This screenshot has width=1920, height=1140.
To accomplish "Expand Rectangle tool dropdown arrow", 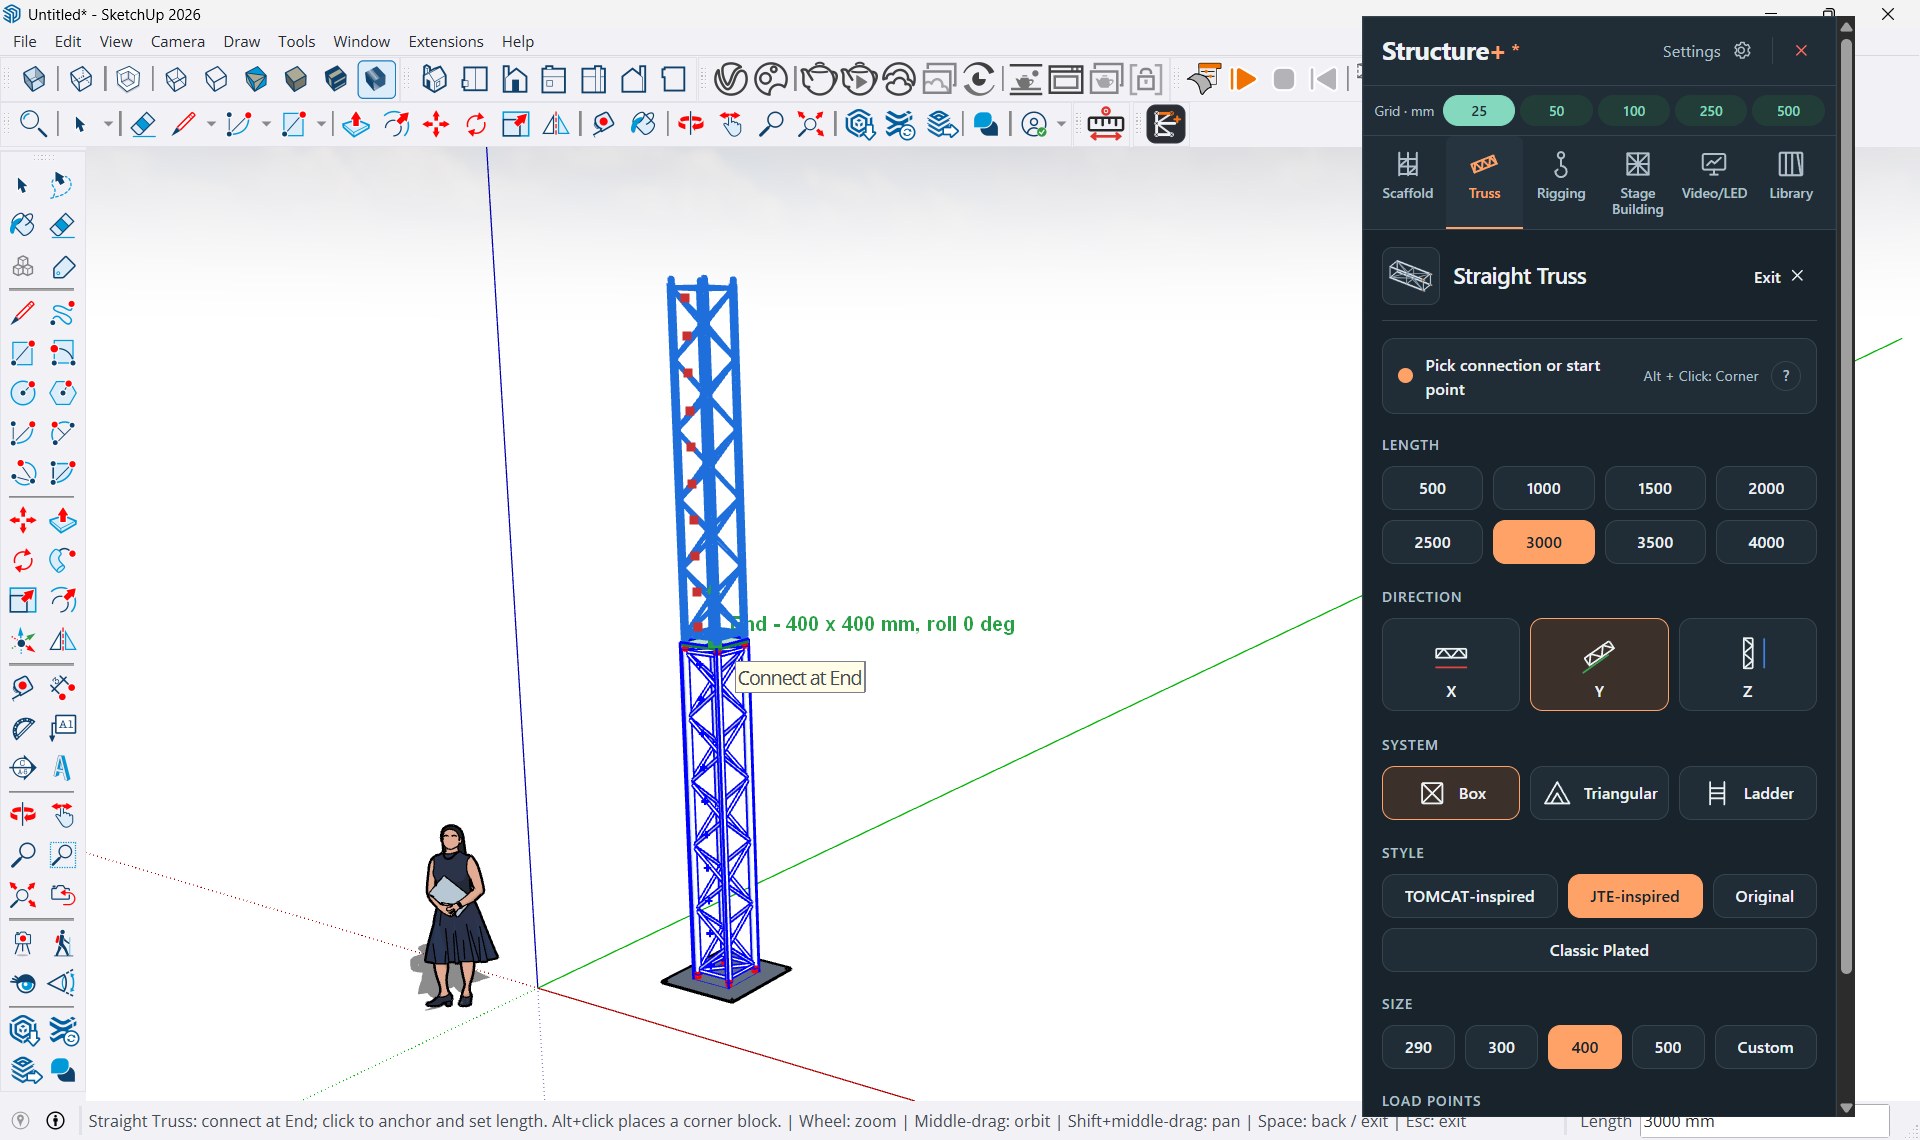I will 321,124.
